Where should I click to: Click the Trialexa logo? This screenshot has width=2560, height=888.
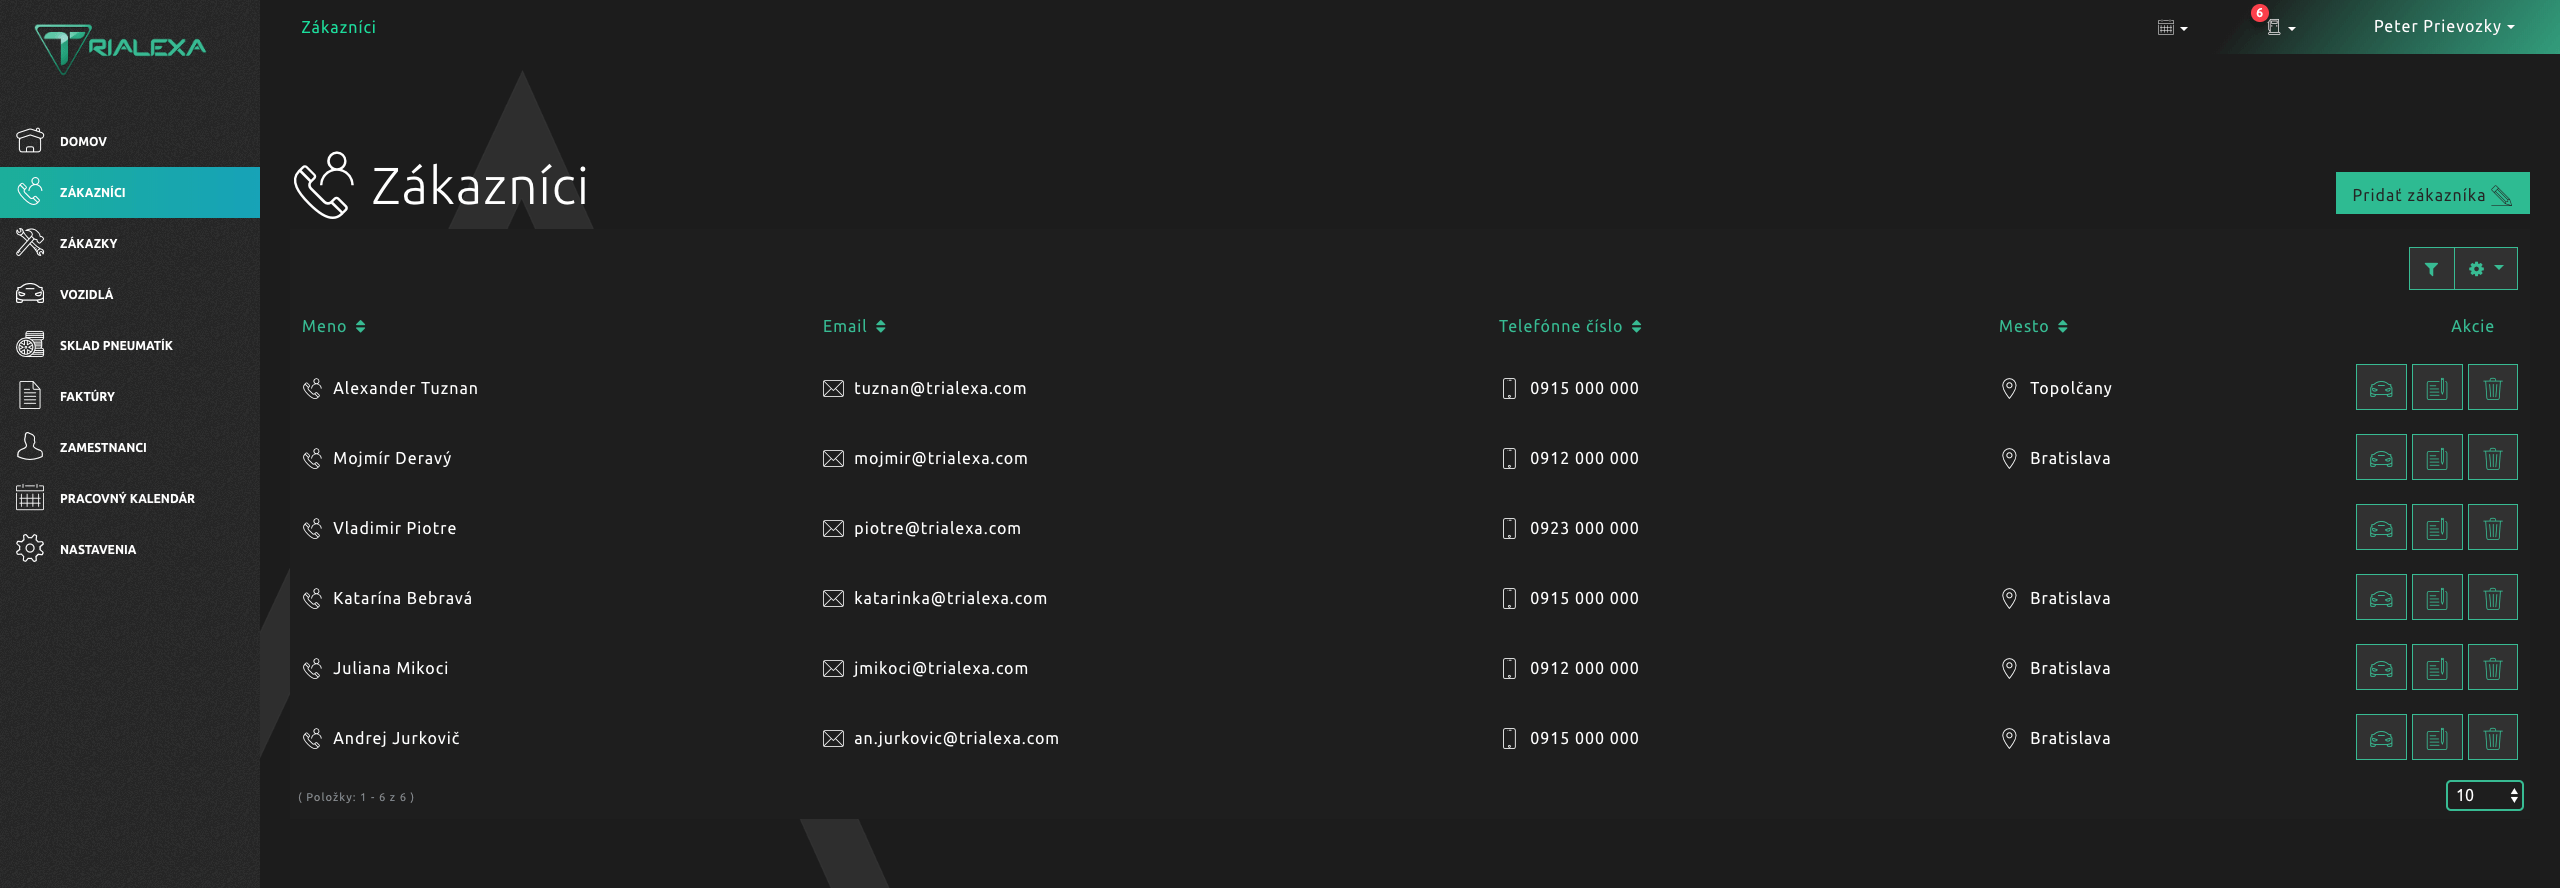click(x=121, y=48)
